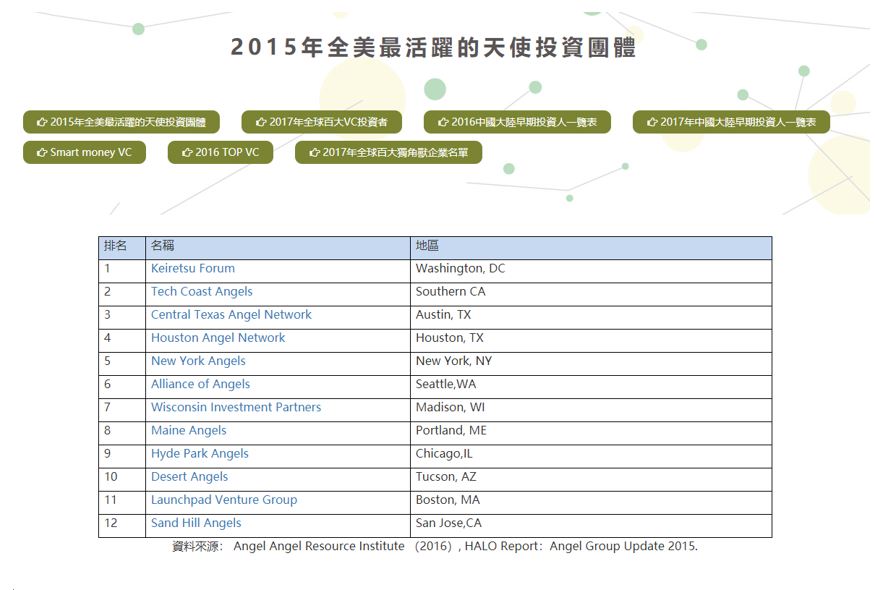Visit Wisconsin Investment Partners link
875x590 pixels.
click(236, 407)
